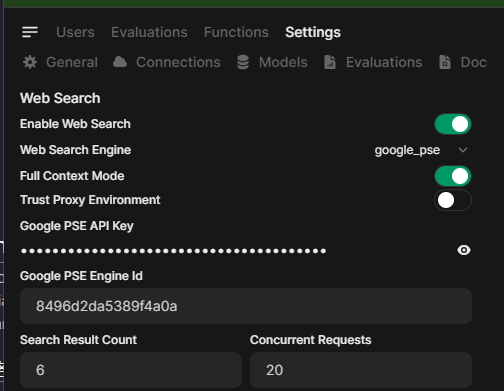Enable Trust Proxy Environment toggle
This screenshot has width=504, height=391.
(453, 200)
